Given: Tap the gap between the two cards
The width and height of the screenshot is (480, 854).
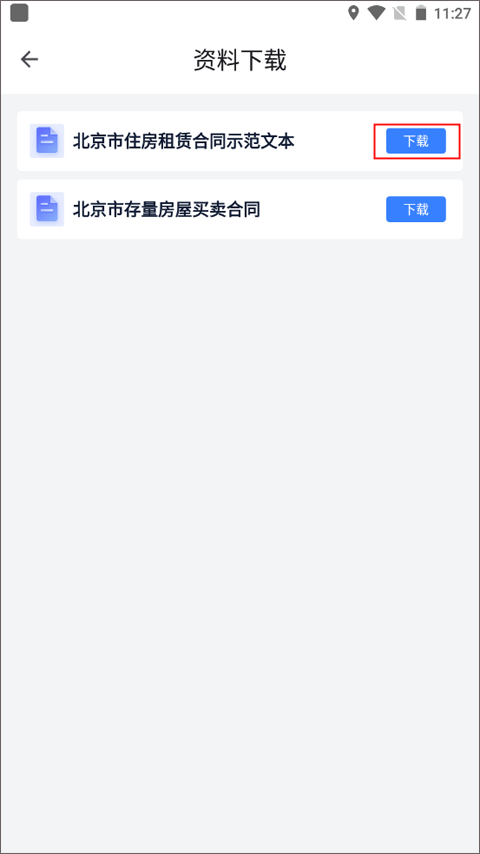Looking at the screenshot, I should tap(240, 175).
